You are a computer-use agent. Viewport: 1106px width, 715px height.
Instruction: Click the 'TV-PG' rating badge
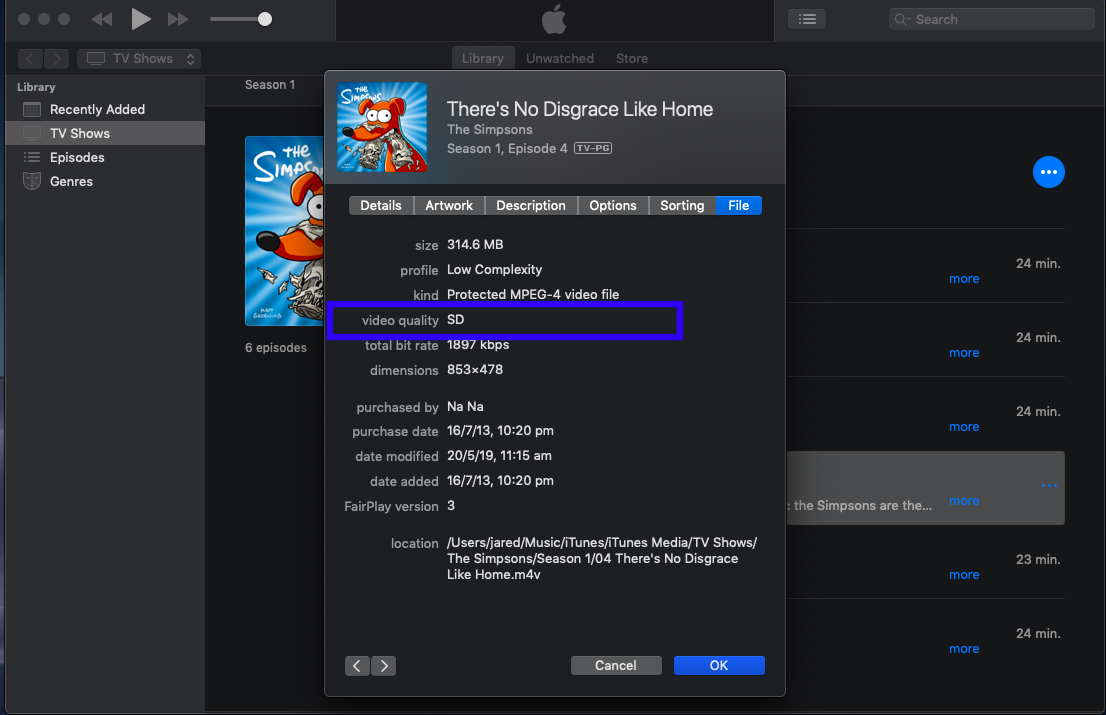(592, 148)
